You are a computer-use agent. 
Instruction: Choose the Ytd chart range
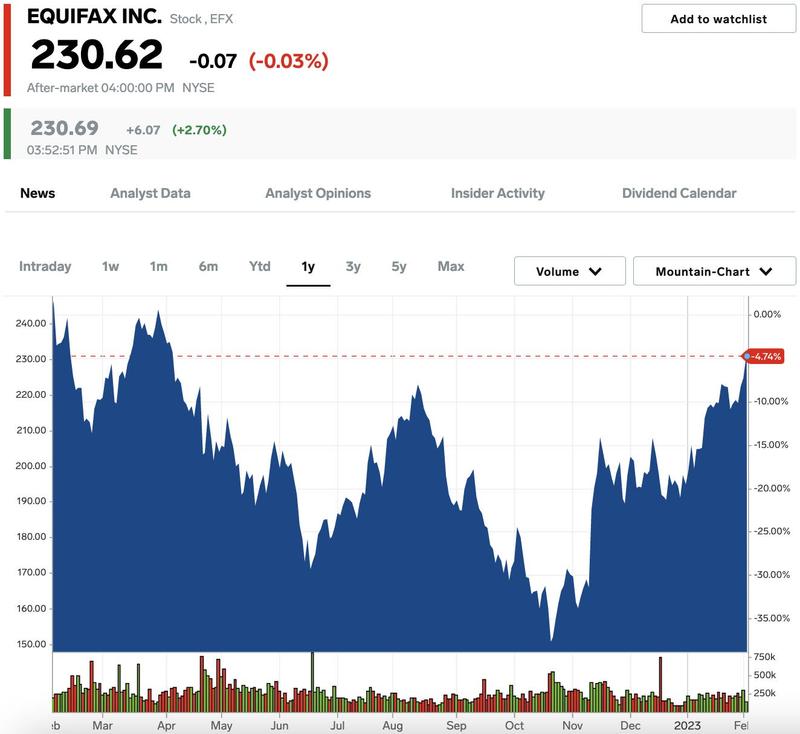(259, 266)
